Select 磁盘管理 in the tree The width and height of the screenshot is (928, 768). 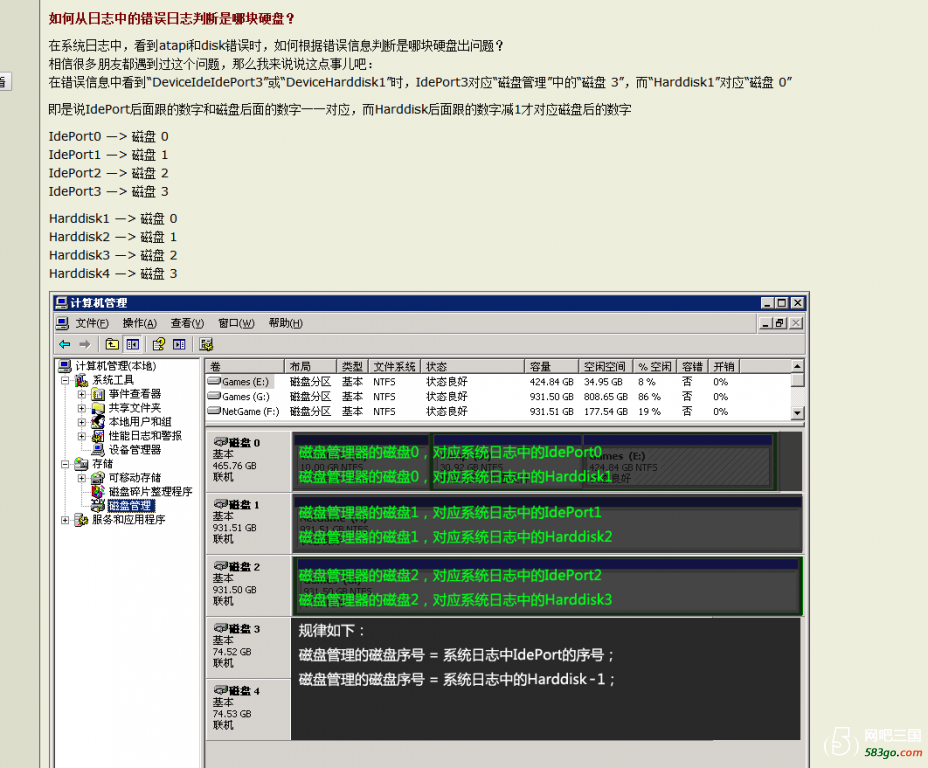pos(130,506)
